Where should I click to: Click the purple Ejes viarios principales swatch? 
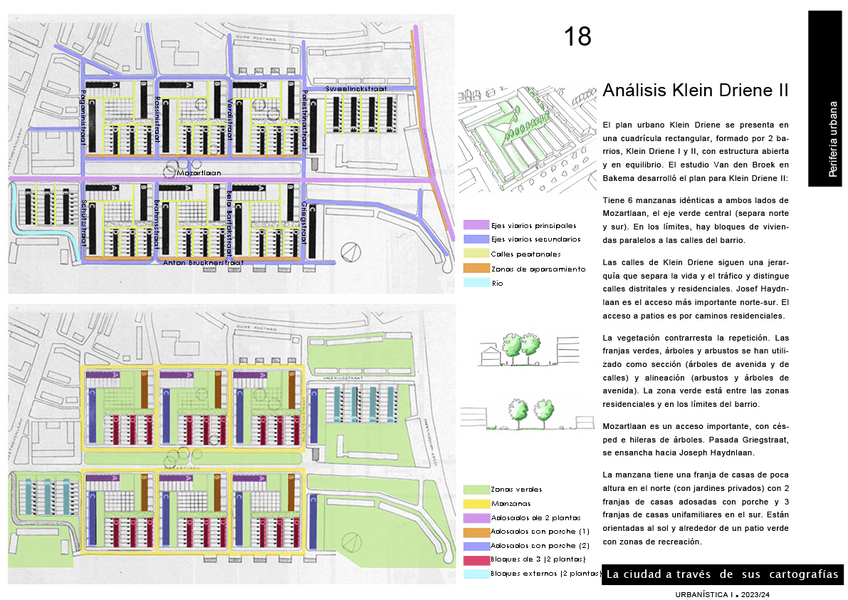[x=476, y=225]
